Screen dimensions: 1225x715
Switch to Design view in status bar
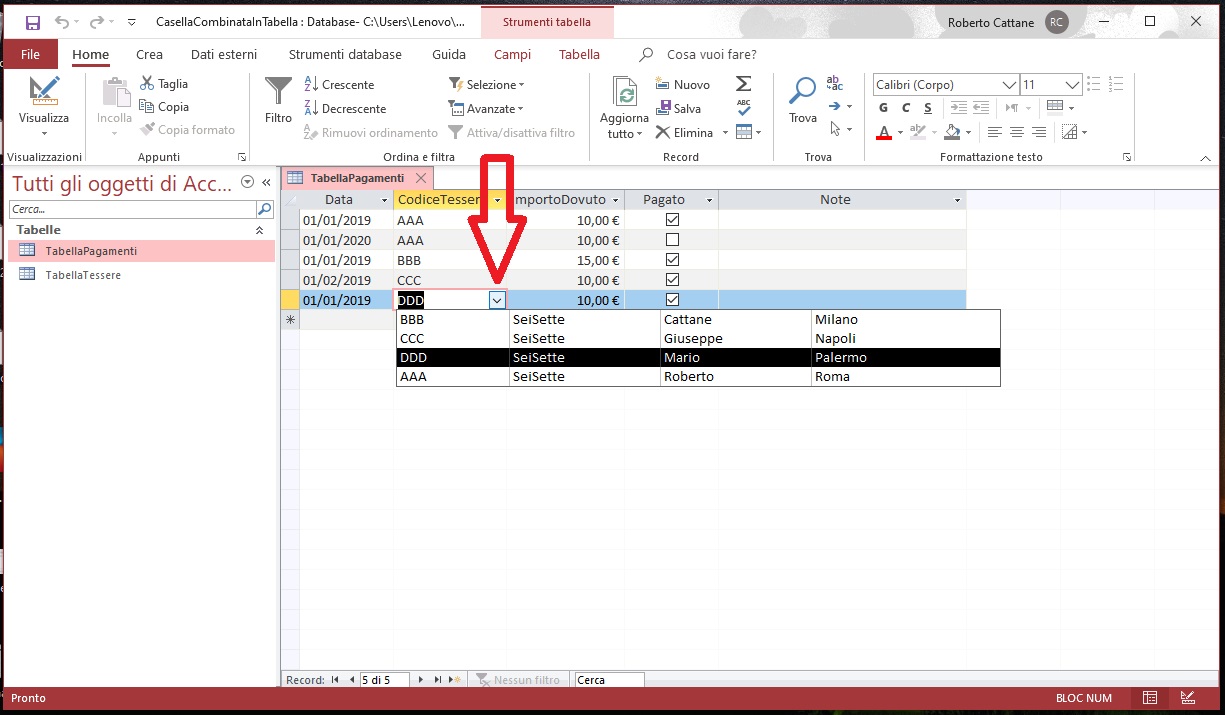(x=1187, y=698)
